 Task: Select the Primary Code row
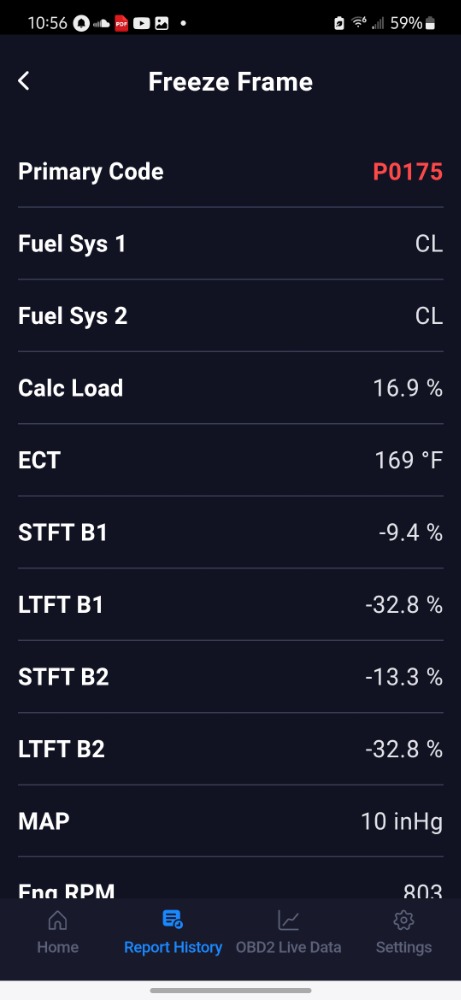(x=230, y=172)
